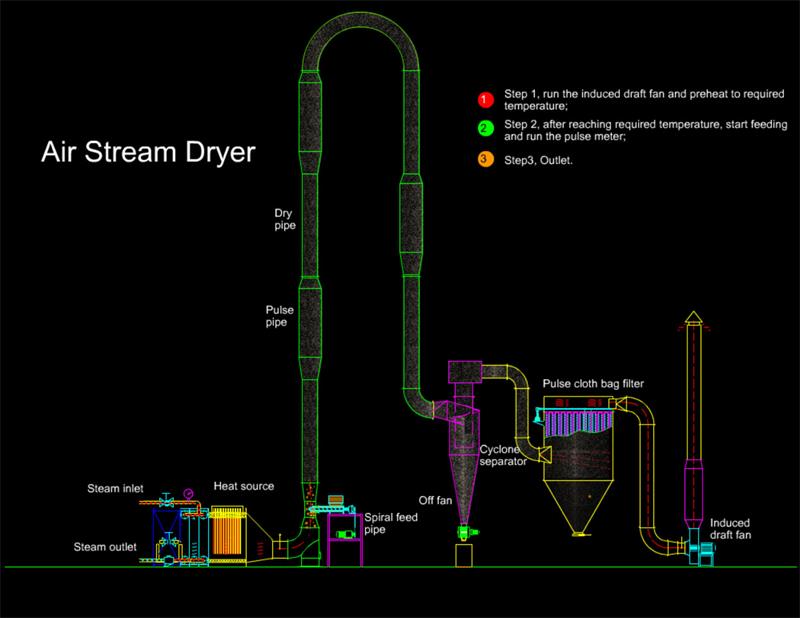Click the "Pulse pipe" label
Viewport: 800px width, 618px height.
pyautogui.click(x=279, y=317)
